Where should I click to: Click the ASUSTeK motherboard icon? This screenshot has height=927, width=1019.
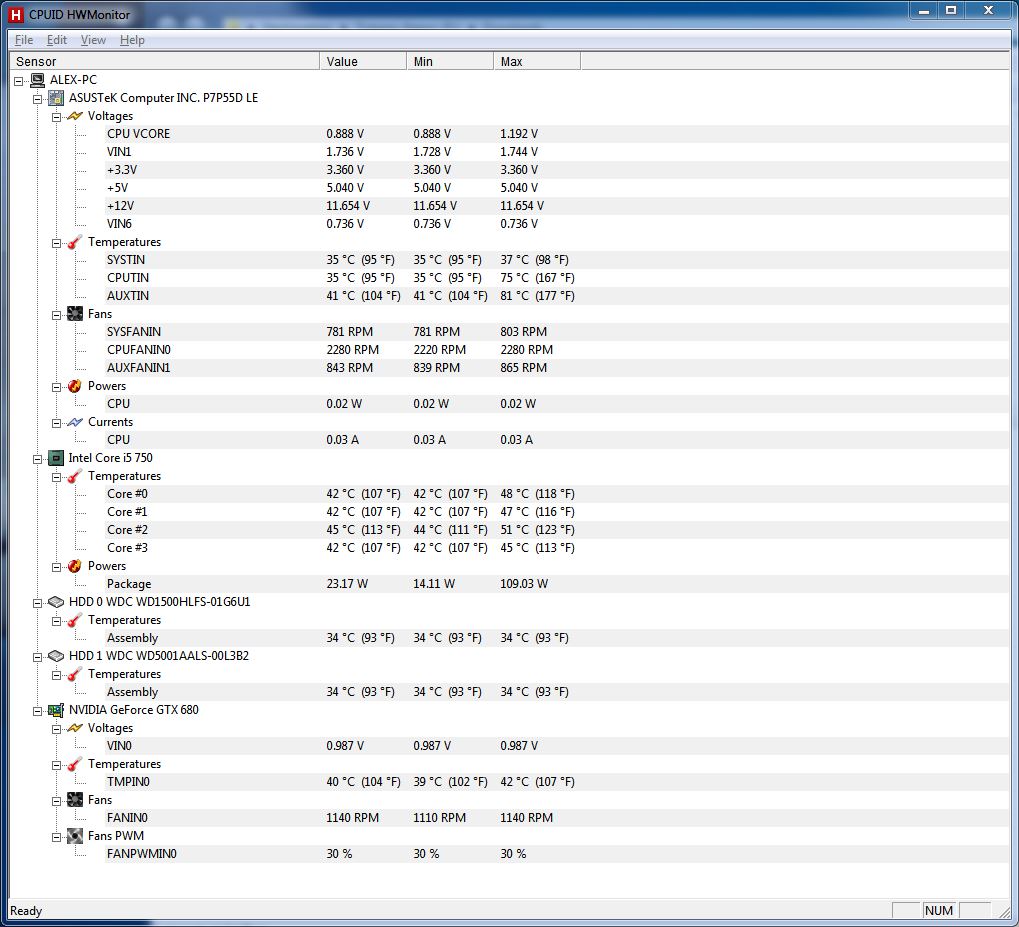[x=57, y=98]
